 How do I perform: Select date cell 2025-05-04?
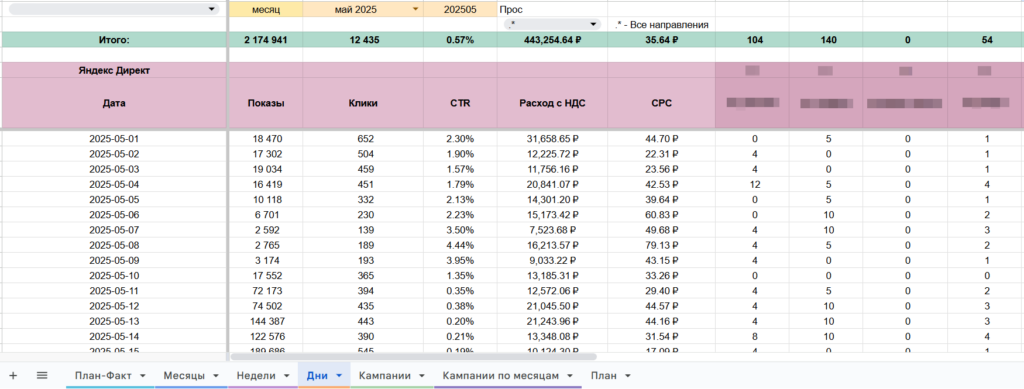click(x=114, y=185)
